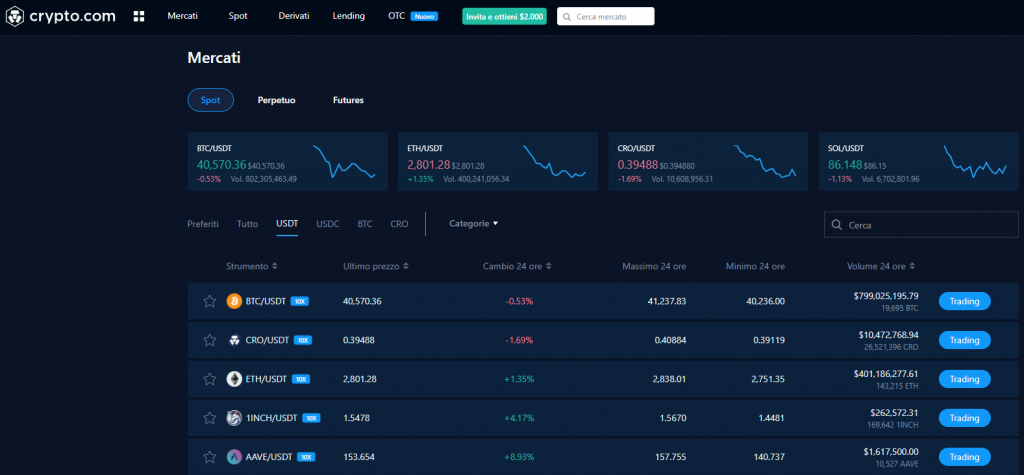
Task: Open the ETH/USDT summary card
Action: (498, 162)
